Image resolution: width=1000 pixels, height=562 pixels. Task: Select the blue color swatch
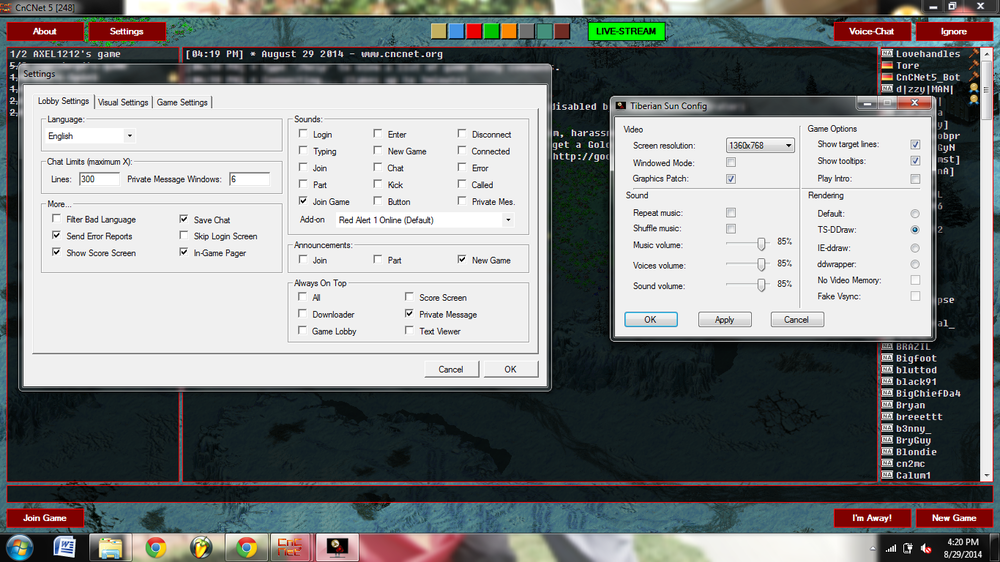click(x=456, y=31)
